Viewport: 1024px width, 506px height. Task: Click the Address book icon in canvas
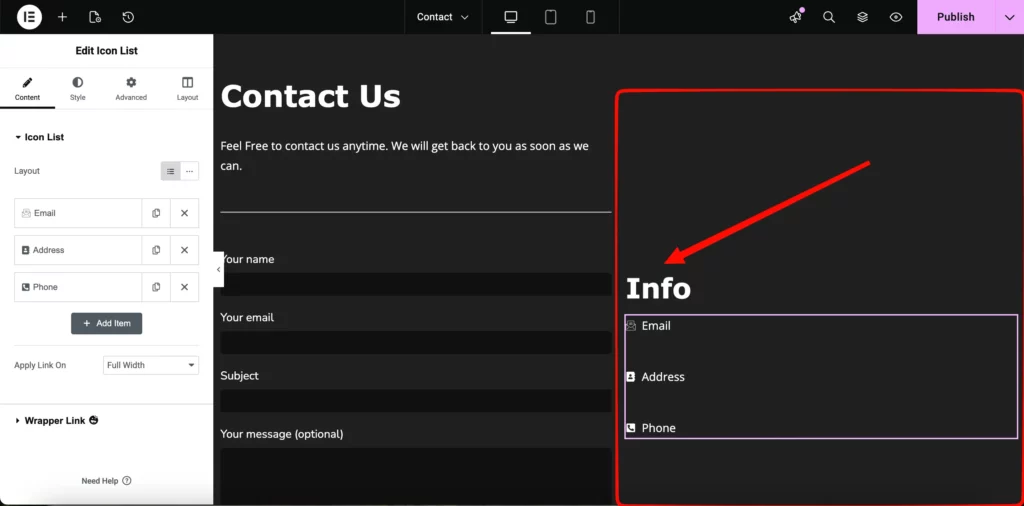pyautogui.click(x=631, y=377)
